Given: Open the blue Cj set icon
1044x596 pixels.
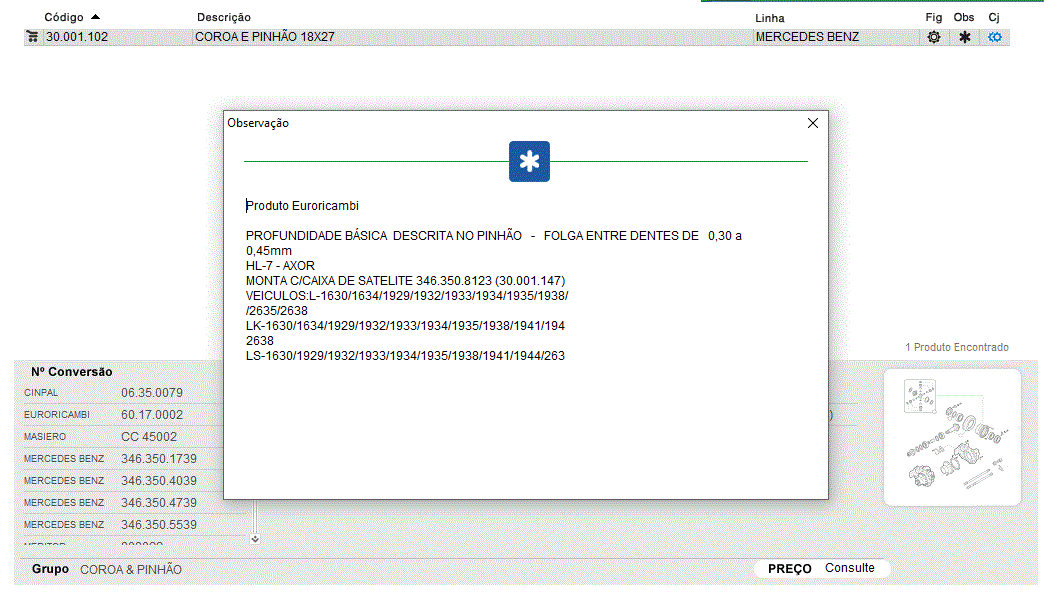Looking at the screenshot, I should tap(994, 37).
